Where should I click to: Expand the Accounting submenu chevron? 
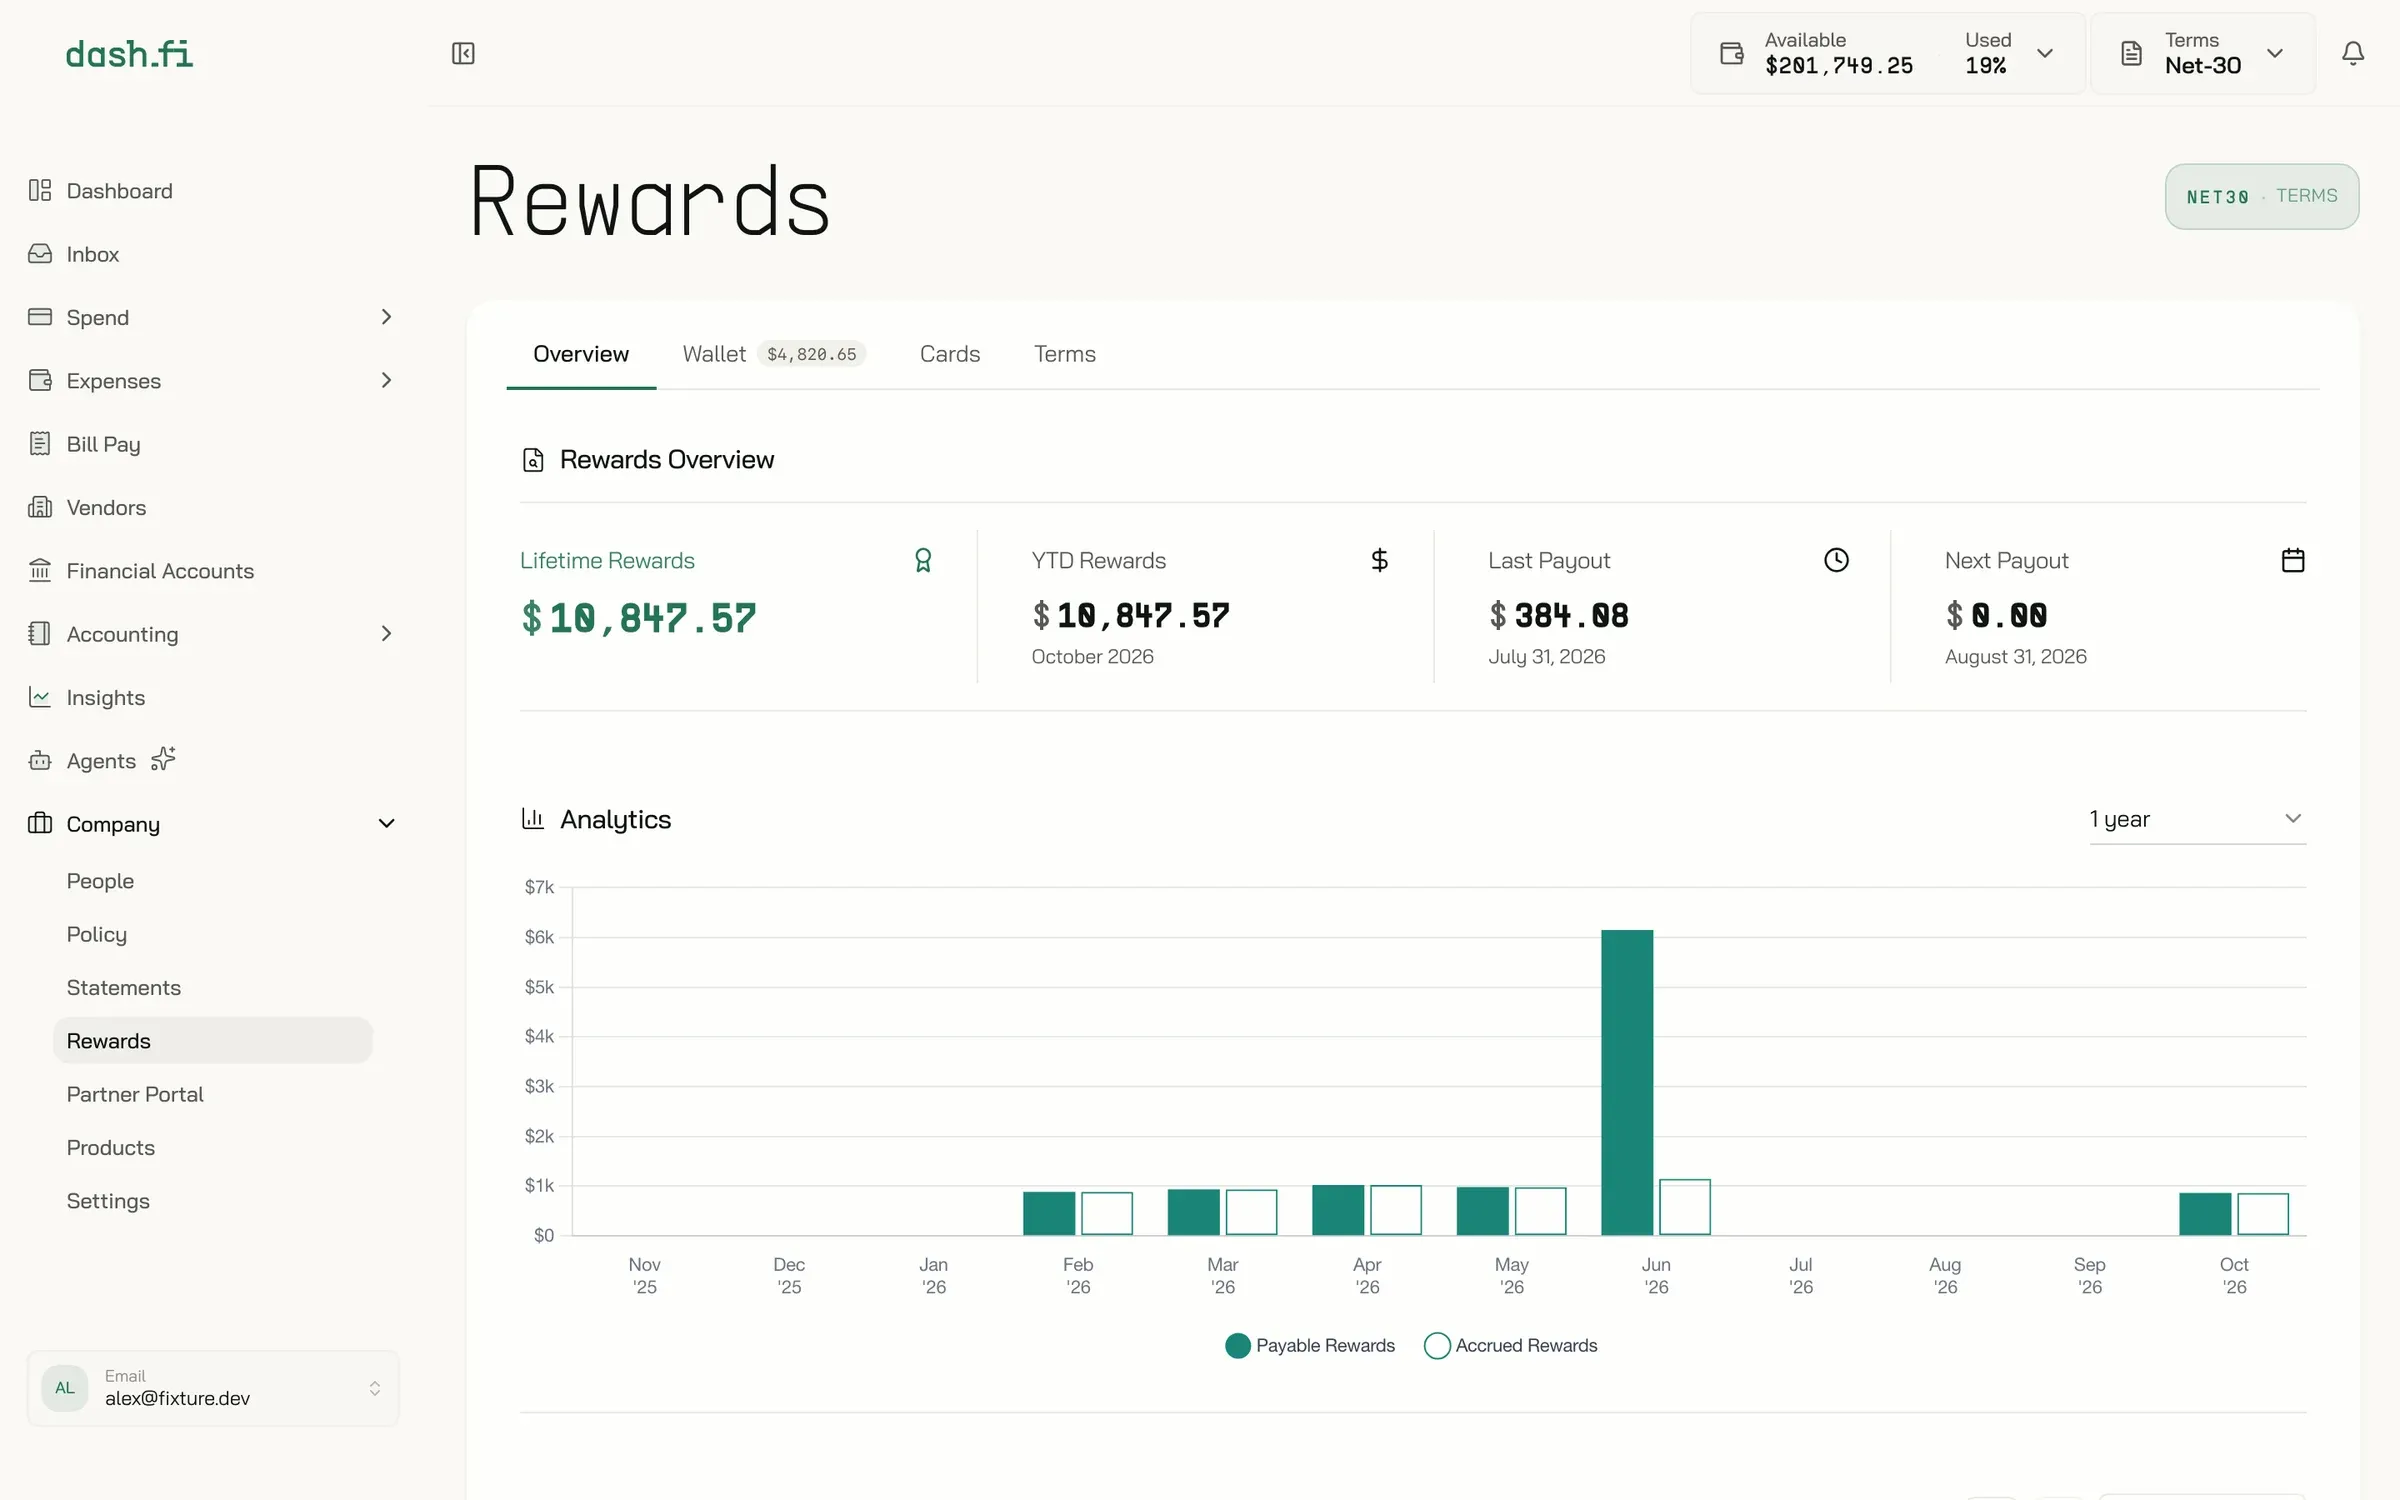click(386, 634)
